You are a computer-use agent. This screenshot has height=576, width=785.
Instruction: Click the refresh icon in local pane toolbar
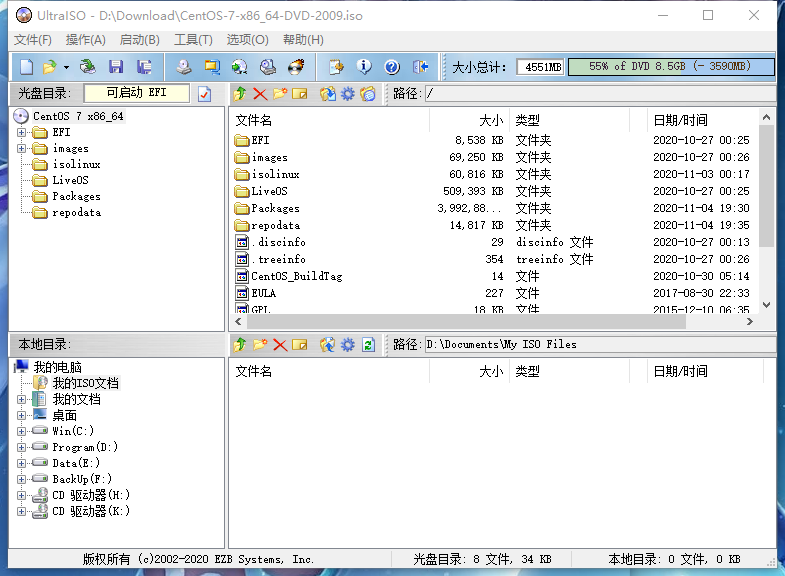click(x=368, y=345)
